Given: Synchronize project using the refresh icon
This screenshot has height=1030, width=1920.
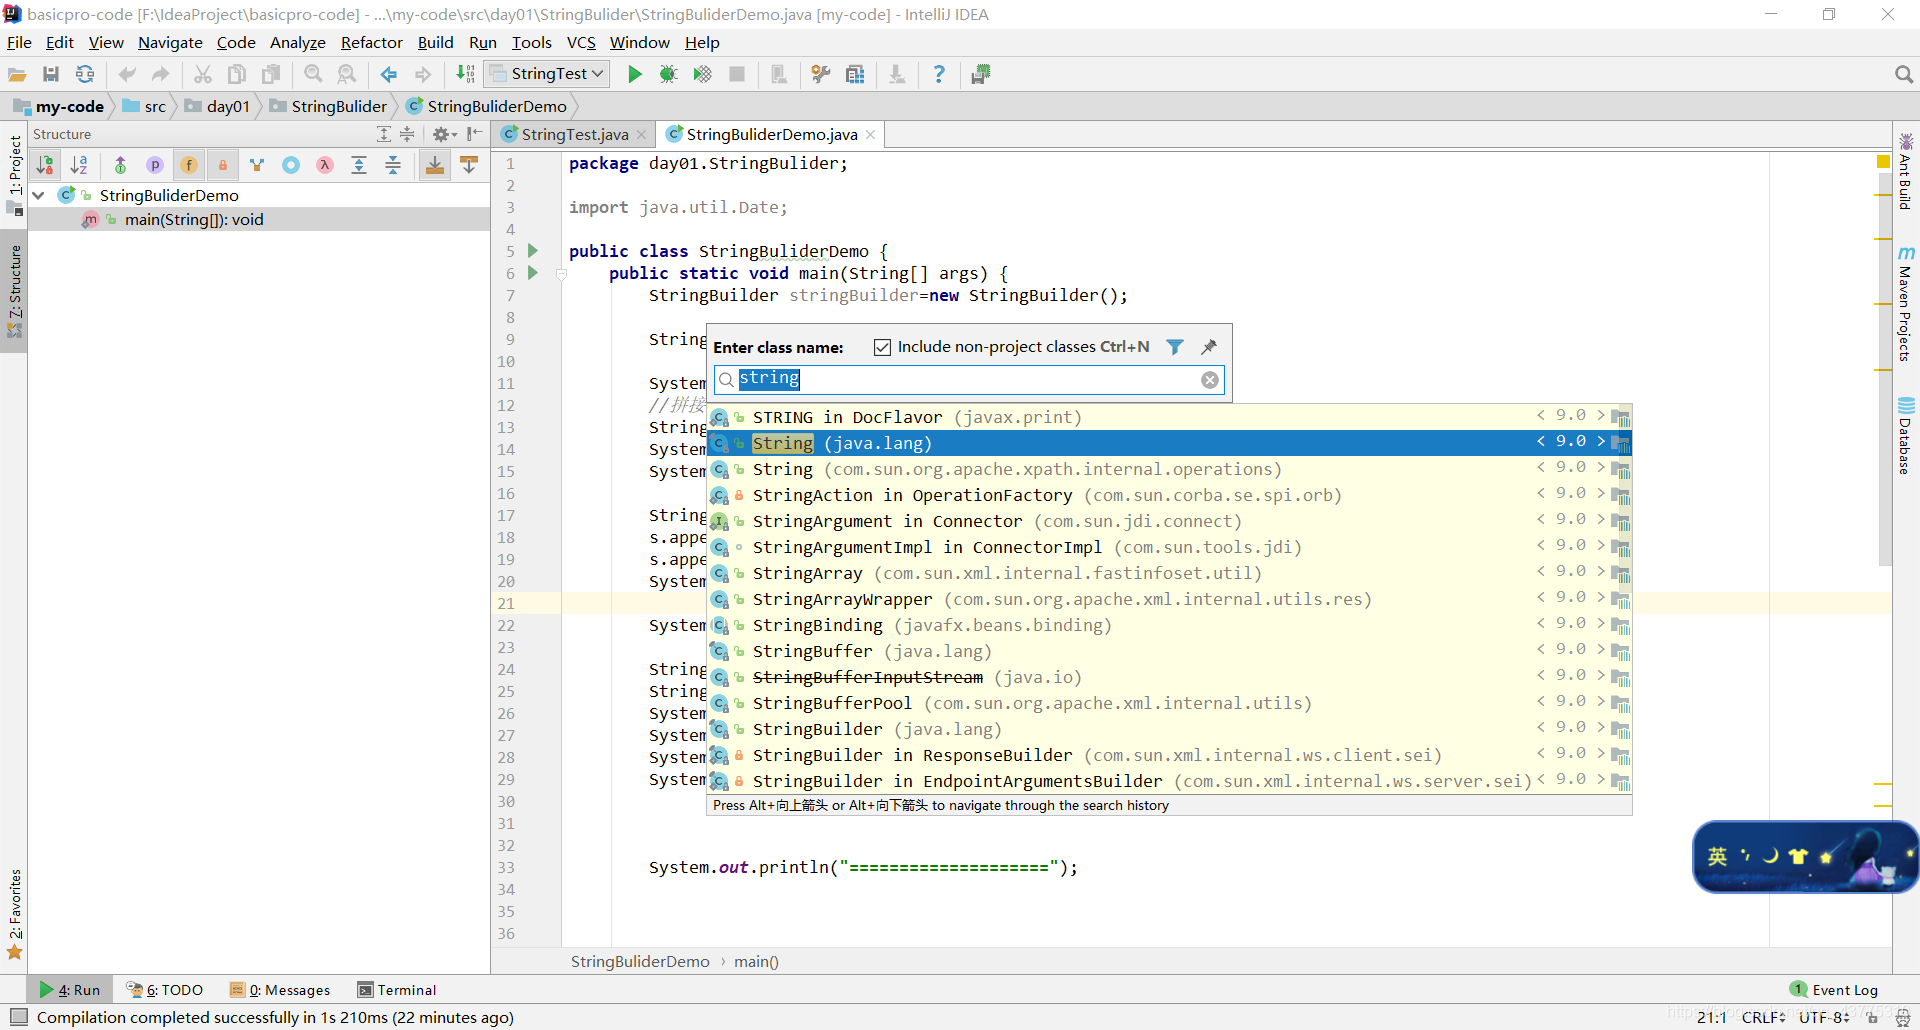Looking at the screenshot, I should click(x=85, y=75).
